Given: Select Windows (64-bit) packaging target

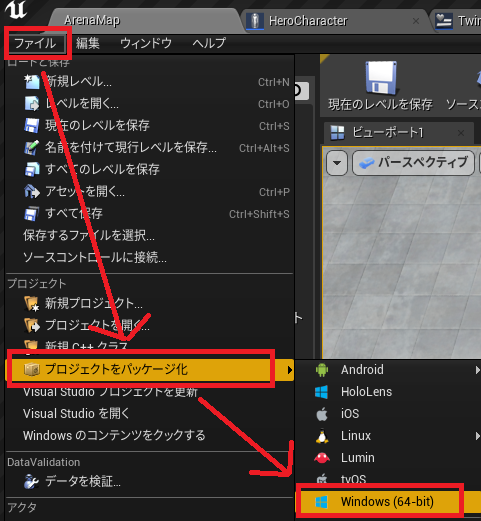Looking at the screenshot, I should point(388,502).
